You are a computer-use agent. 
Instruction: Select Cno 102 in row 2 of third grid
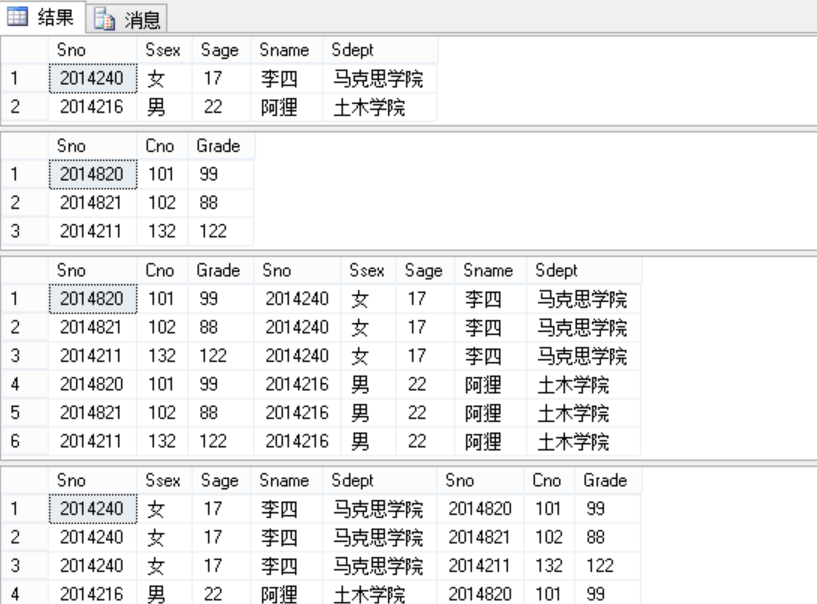(x=162, y=327)
